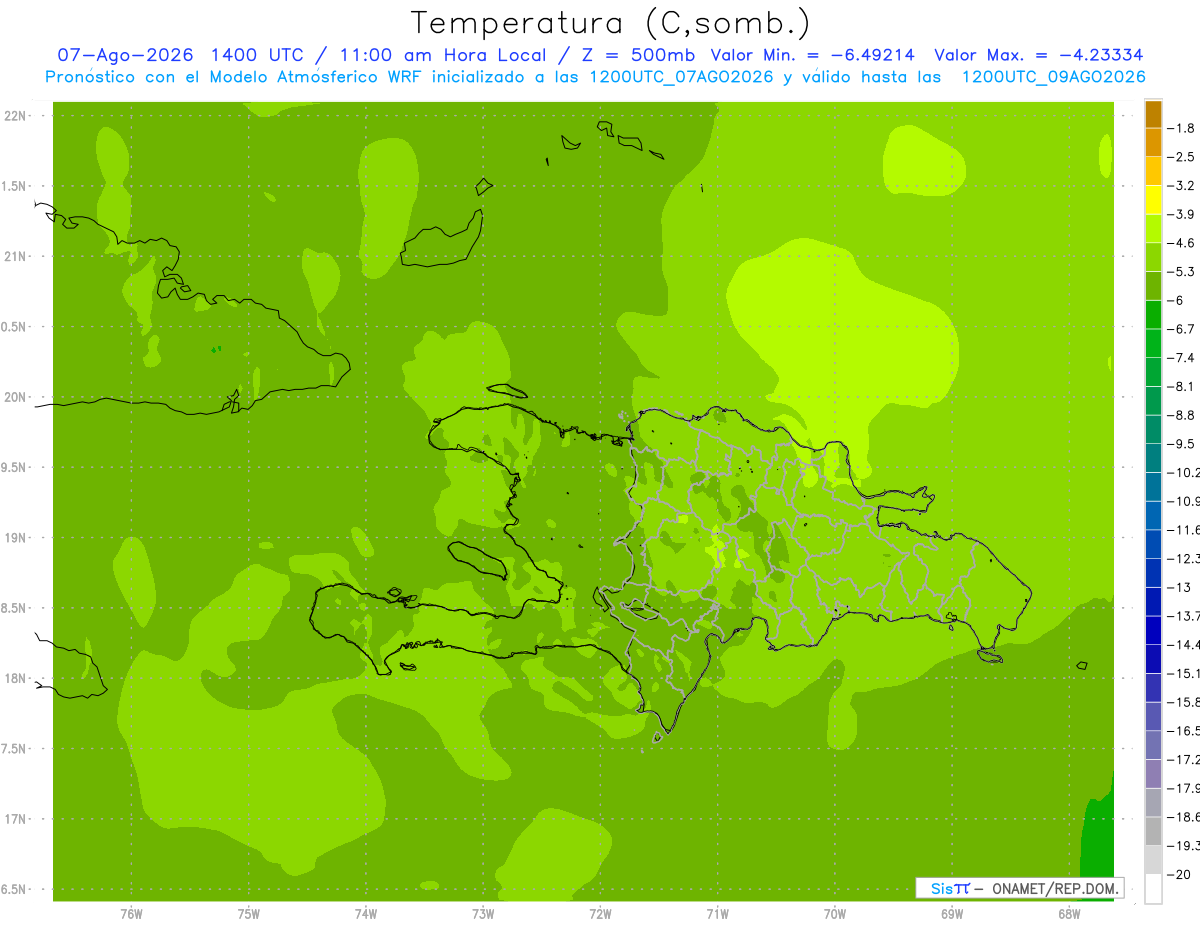
Task: Click the '-2.5' legend value
Action: pos(1181,157)
